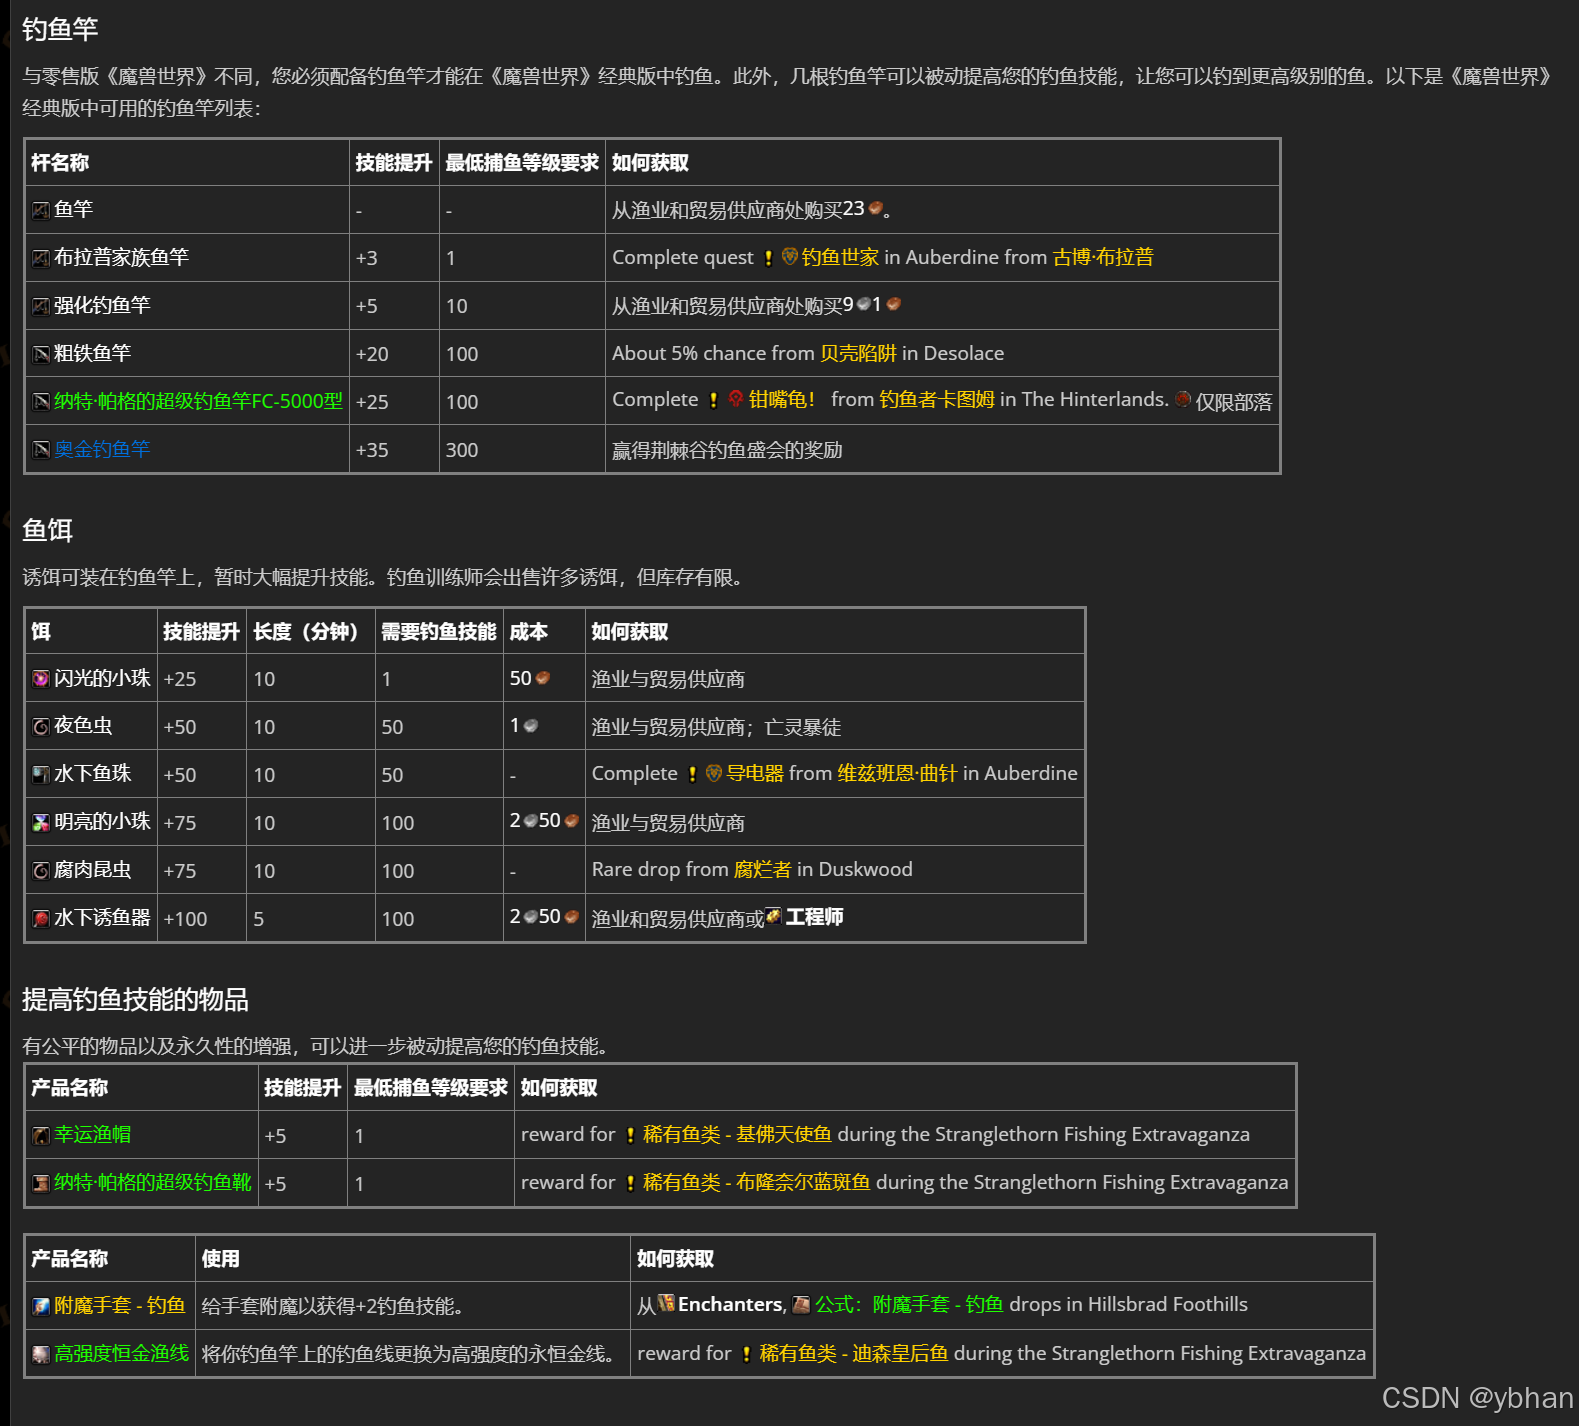The height and width of the screenshot is (1426, 1579).
Task: Click the 仅限部落 text
Action: (1234, 402)
